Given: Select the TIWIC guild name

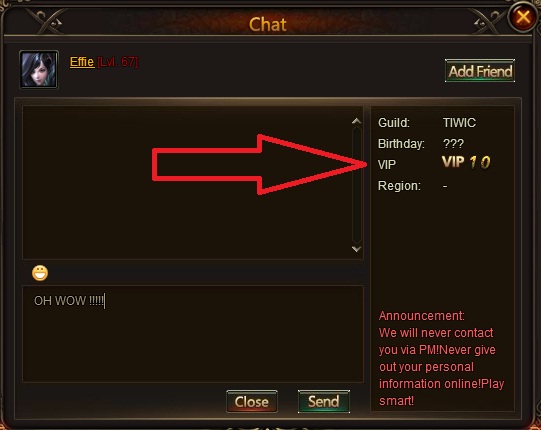Looking at the screenshot, I should 459,123.
